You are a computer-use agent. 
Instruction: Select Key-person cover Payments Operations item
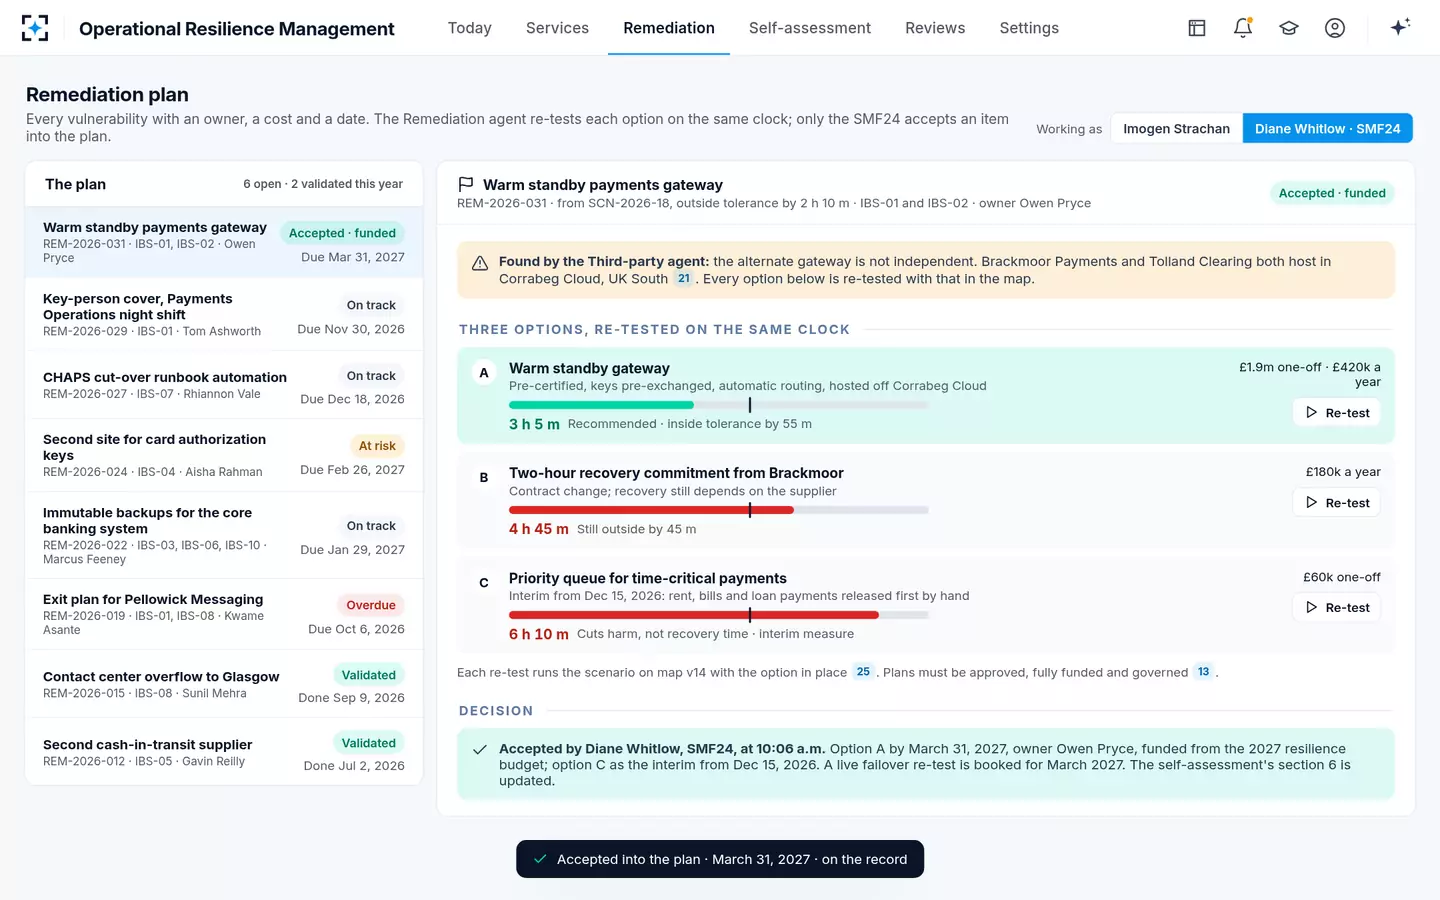[x=224, y=315]
